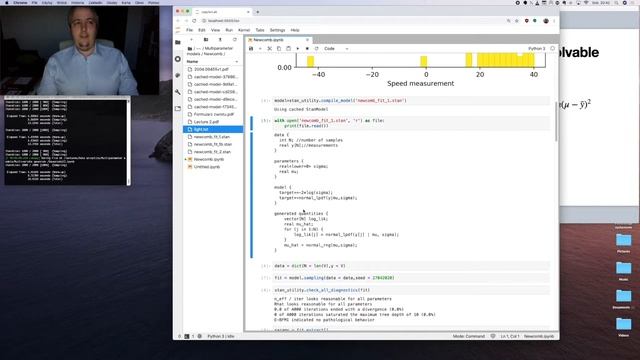The height and width of the screenshot is (360, 640).
Task: Click the terminal window
Action: click(67, 141)
